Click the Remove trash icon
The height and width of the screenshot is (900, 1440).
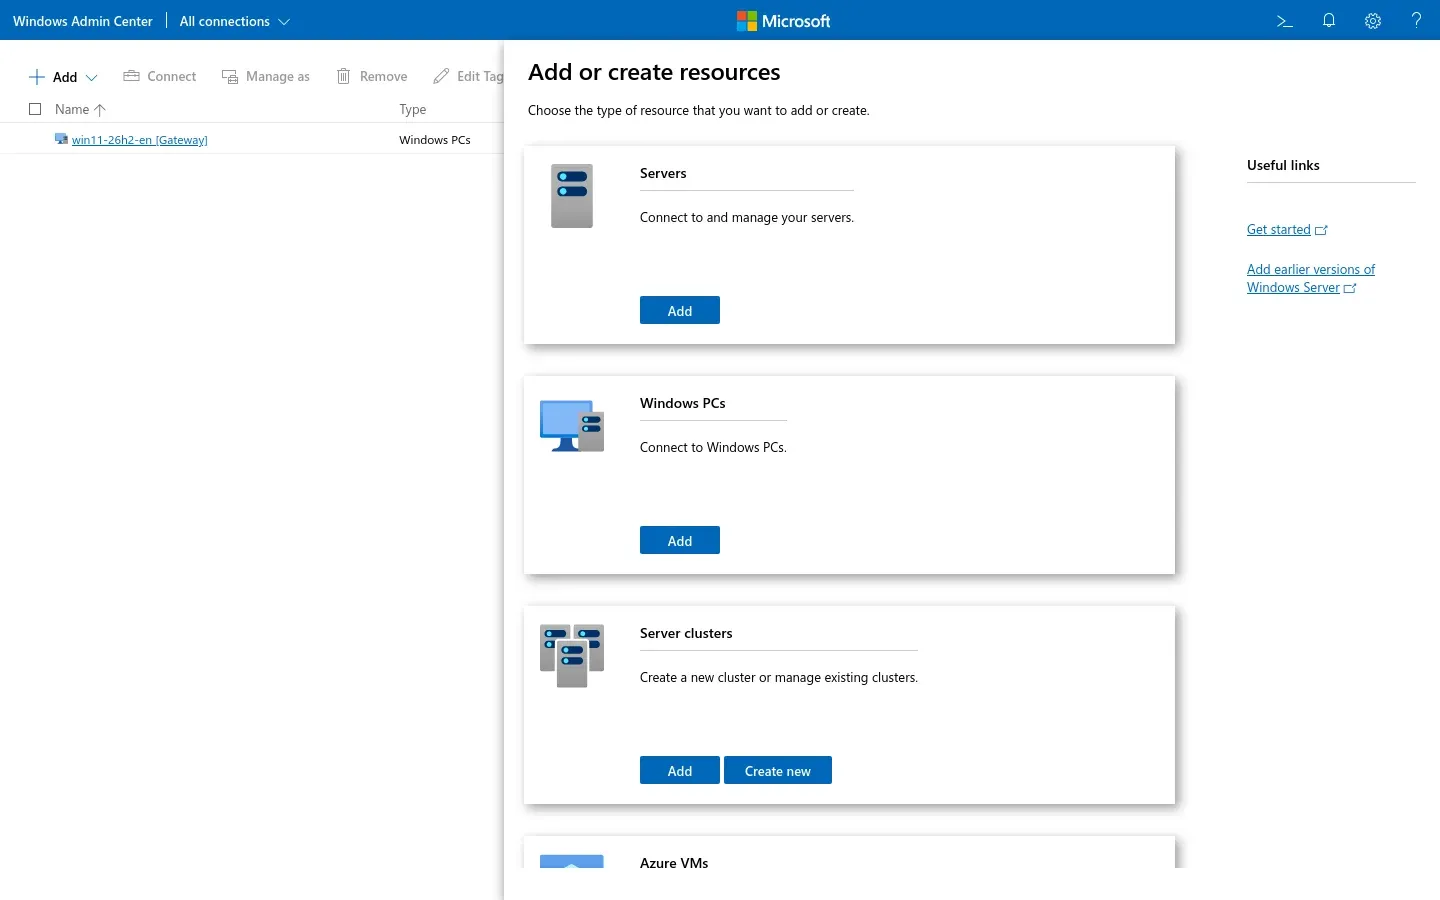[344, 76]
